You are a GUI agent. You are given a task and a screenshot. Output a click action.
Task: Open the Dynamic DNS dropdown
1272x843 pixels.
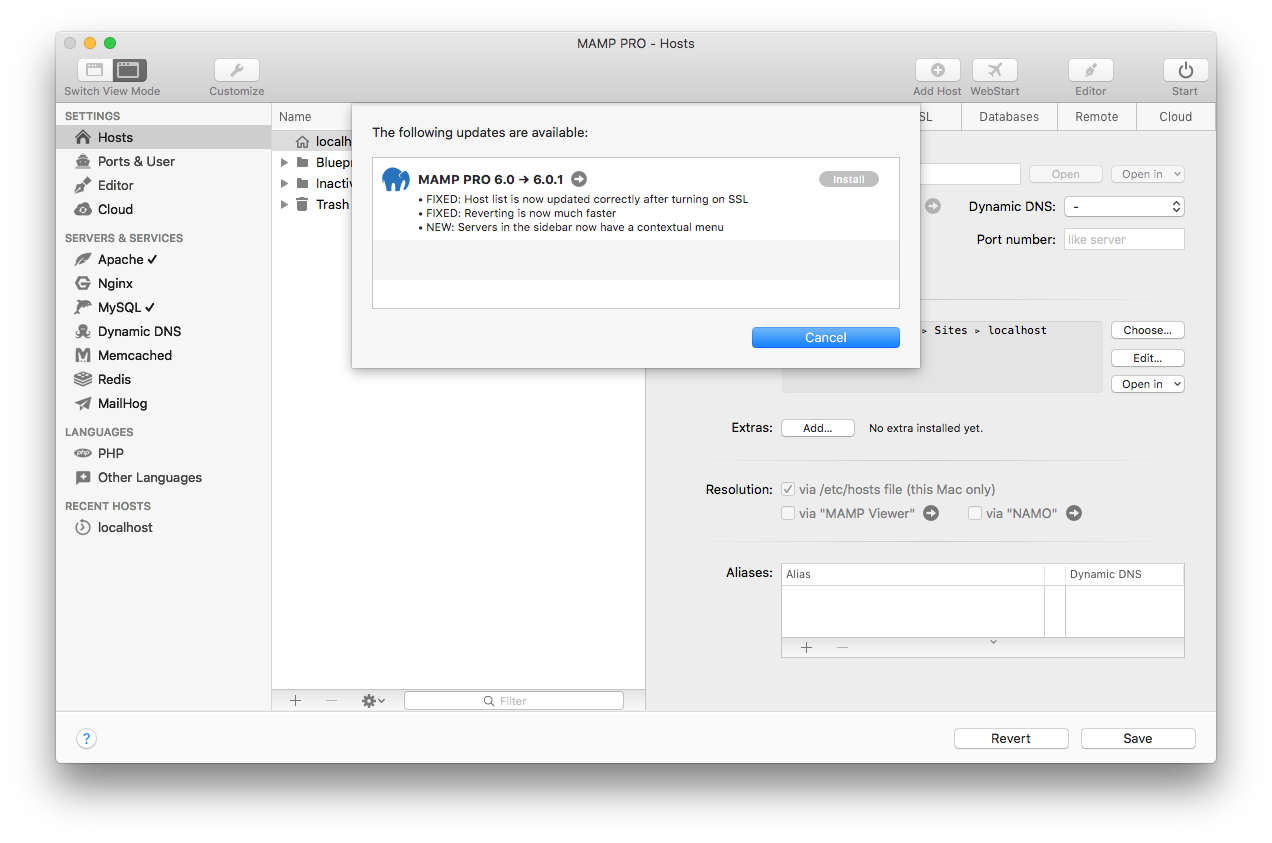[x=1124, y=206]
